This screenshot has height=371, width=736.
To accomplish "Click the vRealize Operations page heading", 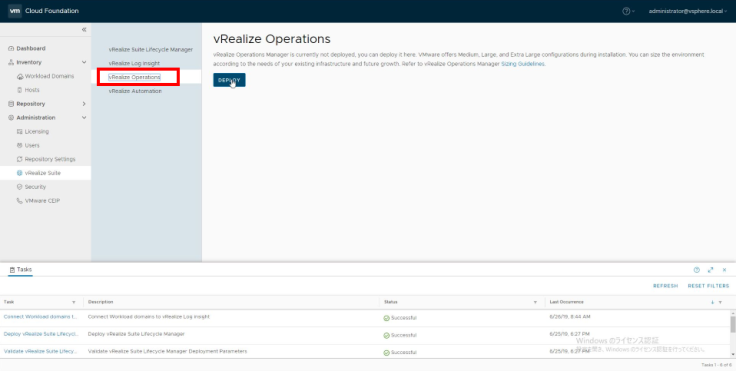I will (272, 39).
